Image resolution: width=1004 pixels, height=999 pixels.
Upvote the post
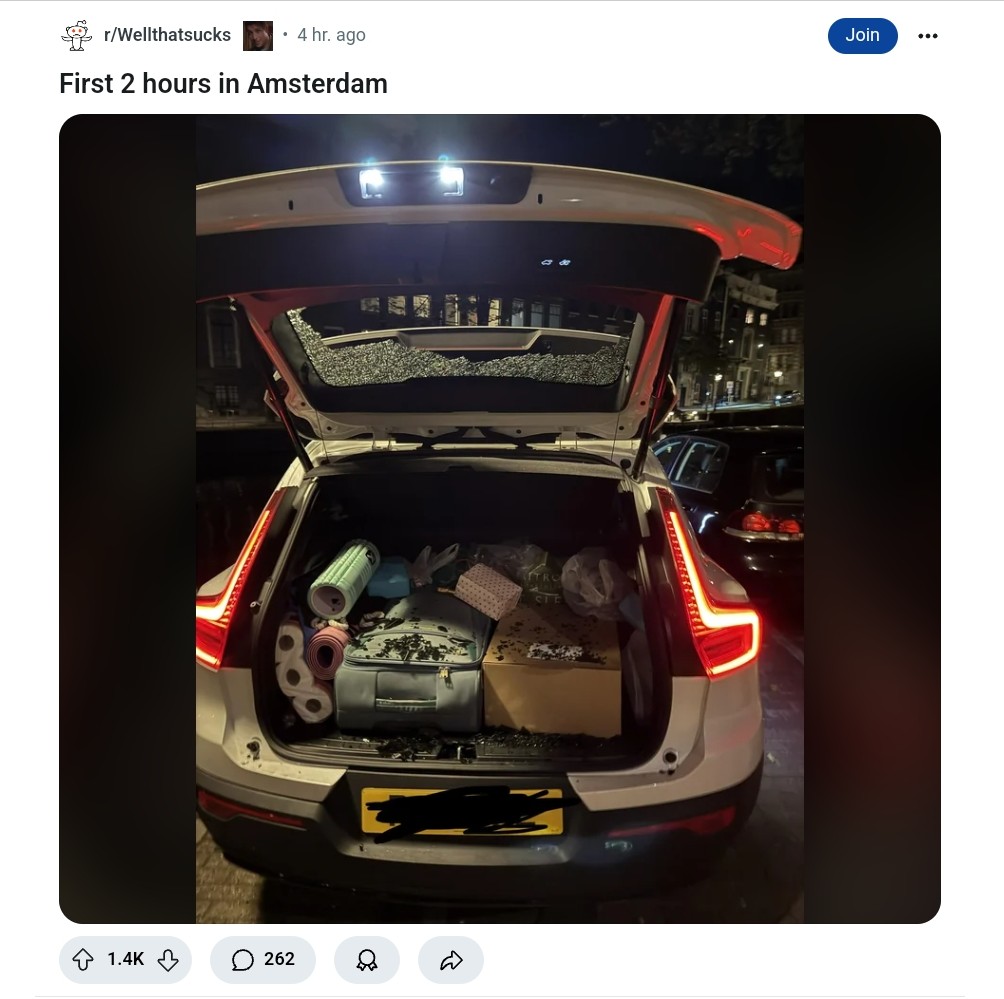point(83,959)
